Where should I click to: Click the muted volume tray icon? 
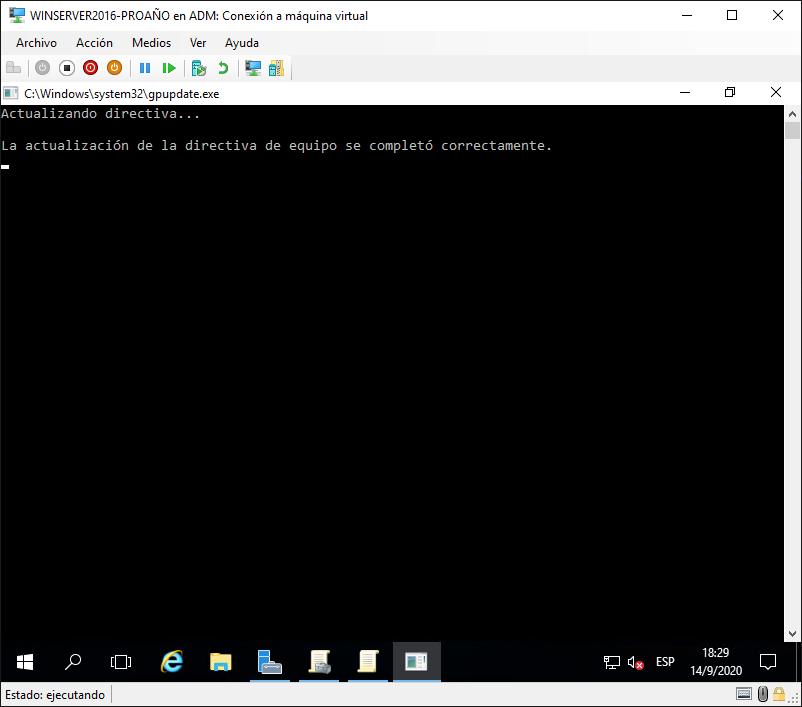pyautogui.click(x=635, y=662)
